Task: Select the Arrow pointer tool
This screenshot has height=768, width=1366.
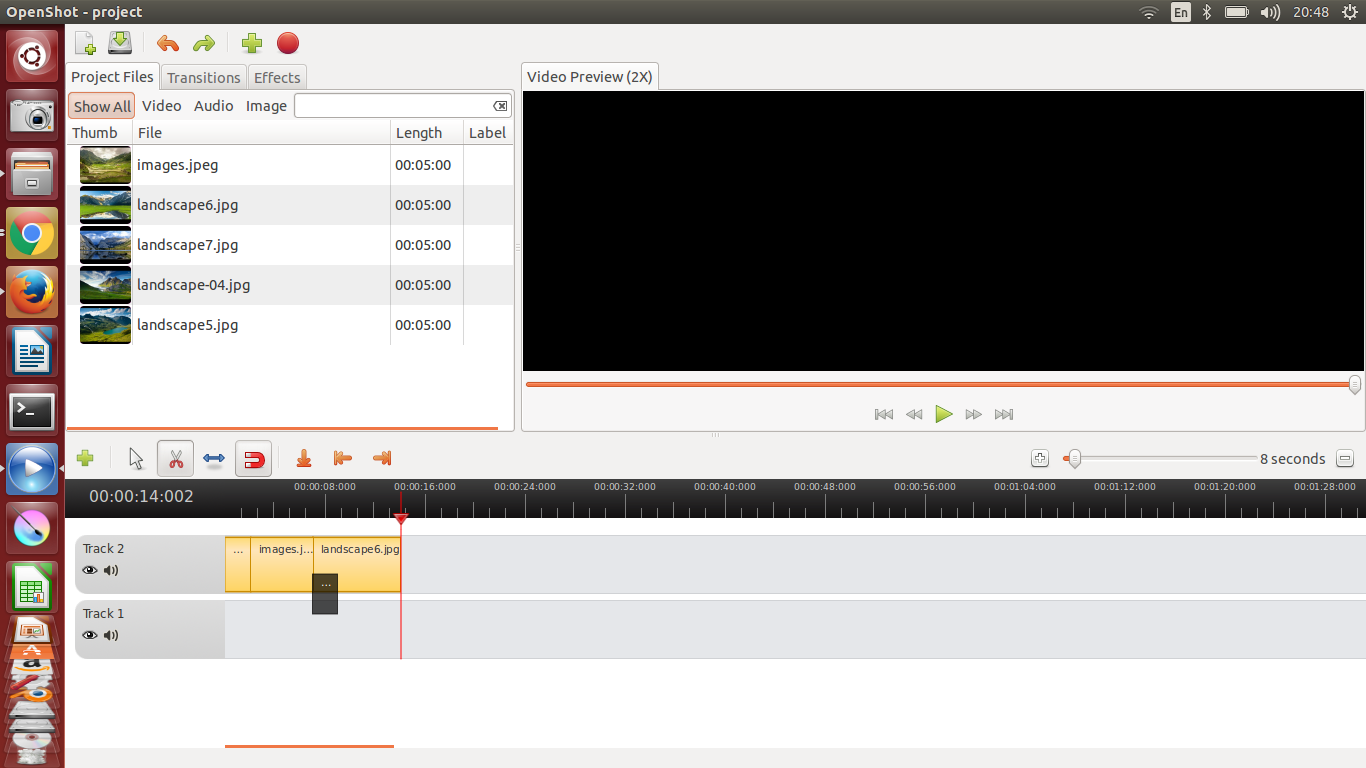Action: 137,458
